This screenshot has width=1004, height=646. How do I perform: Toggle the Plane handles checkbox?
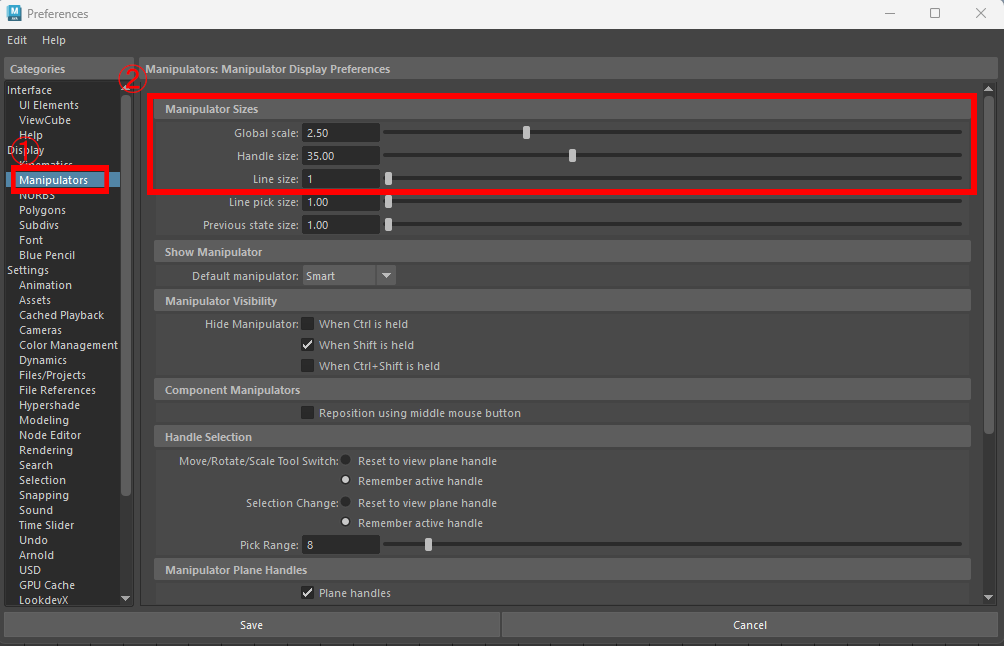[308, 593]
